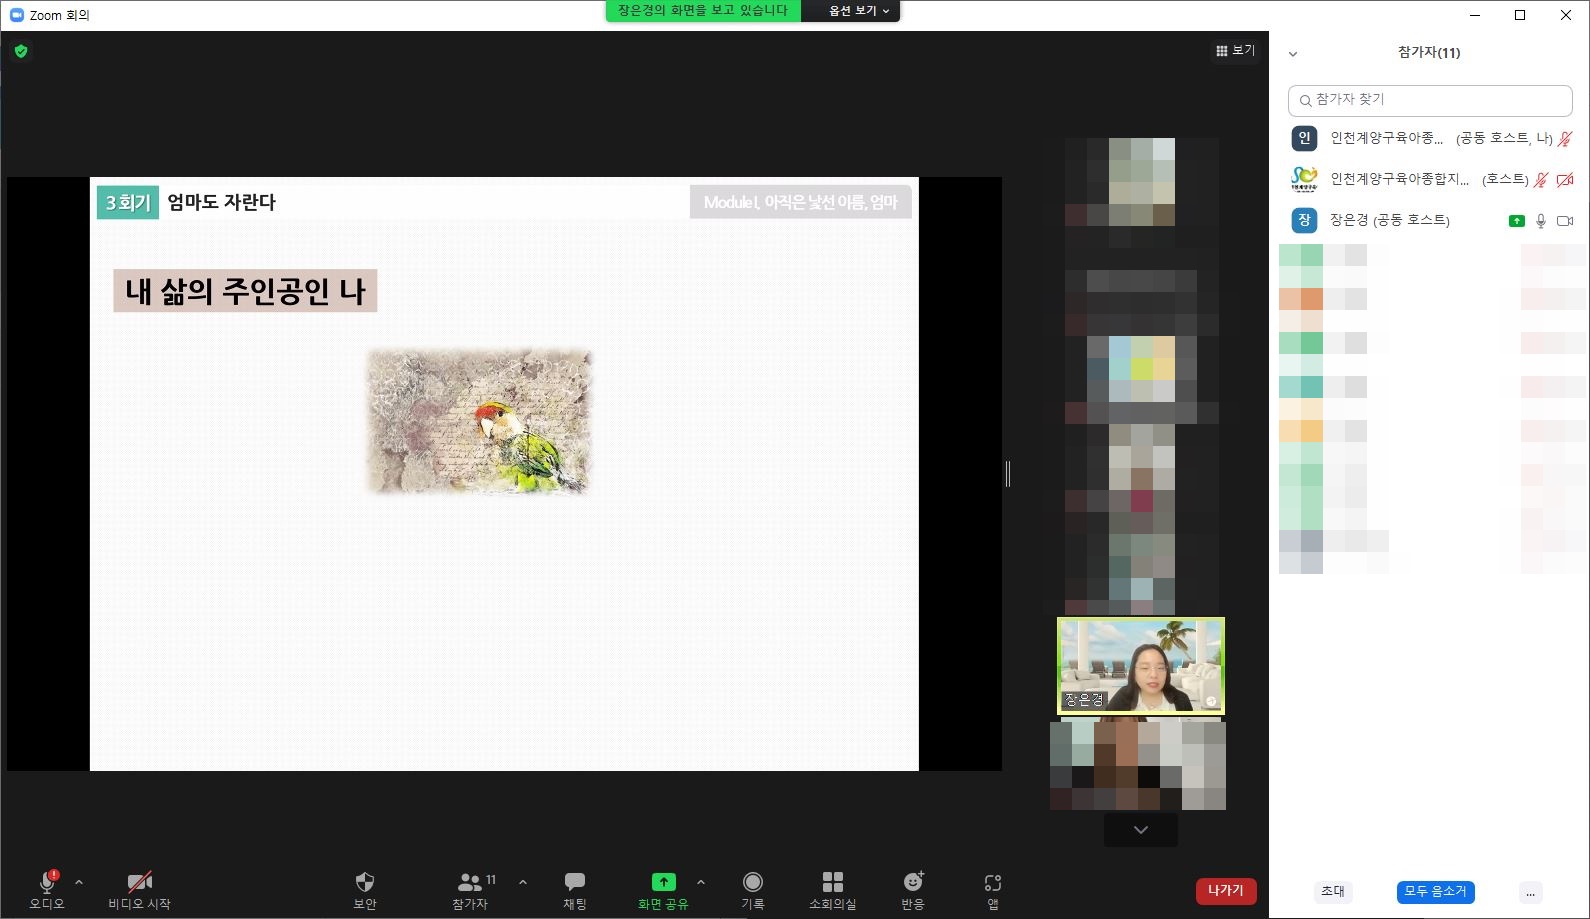Viewport: 1590px width, 919px height.
Task: Click the green encryption shield icon
Action: (21, 51)
